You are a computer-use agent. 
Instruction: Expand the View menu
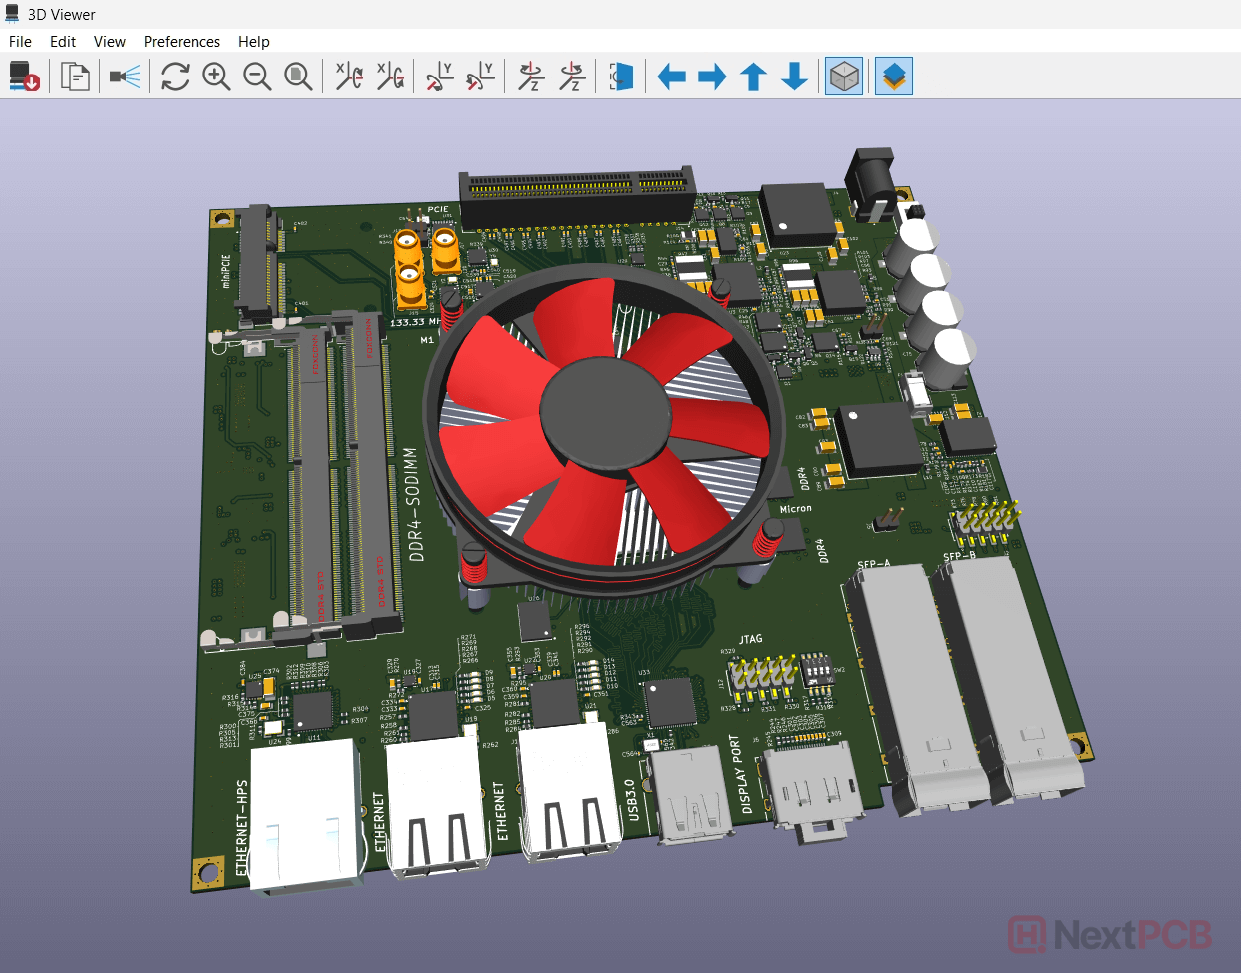point(109,42)
